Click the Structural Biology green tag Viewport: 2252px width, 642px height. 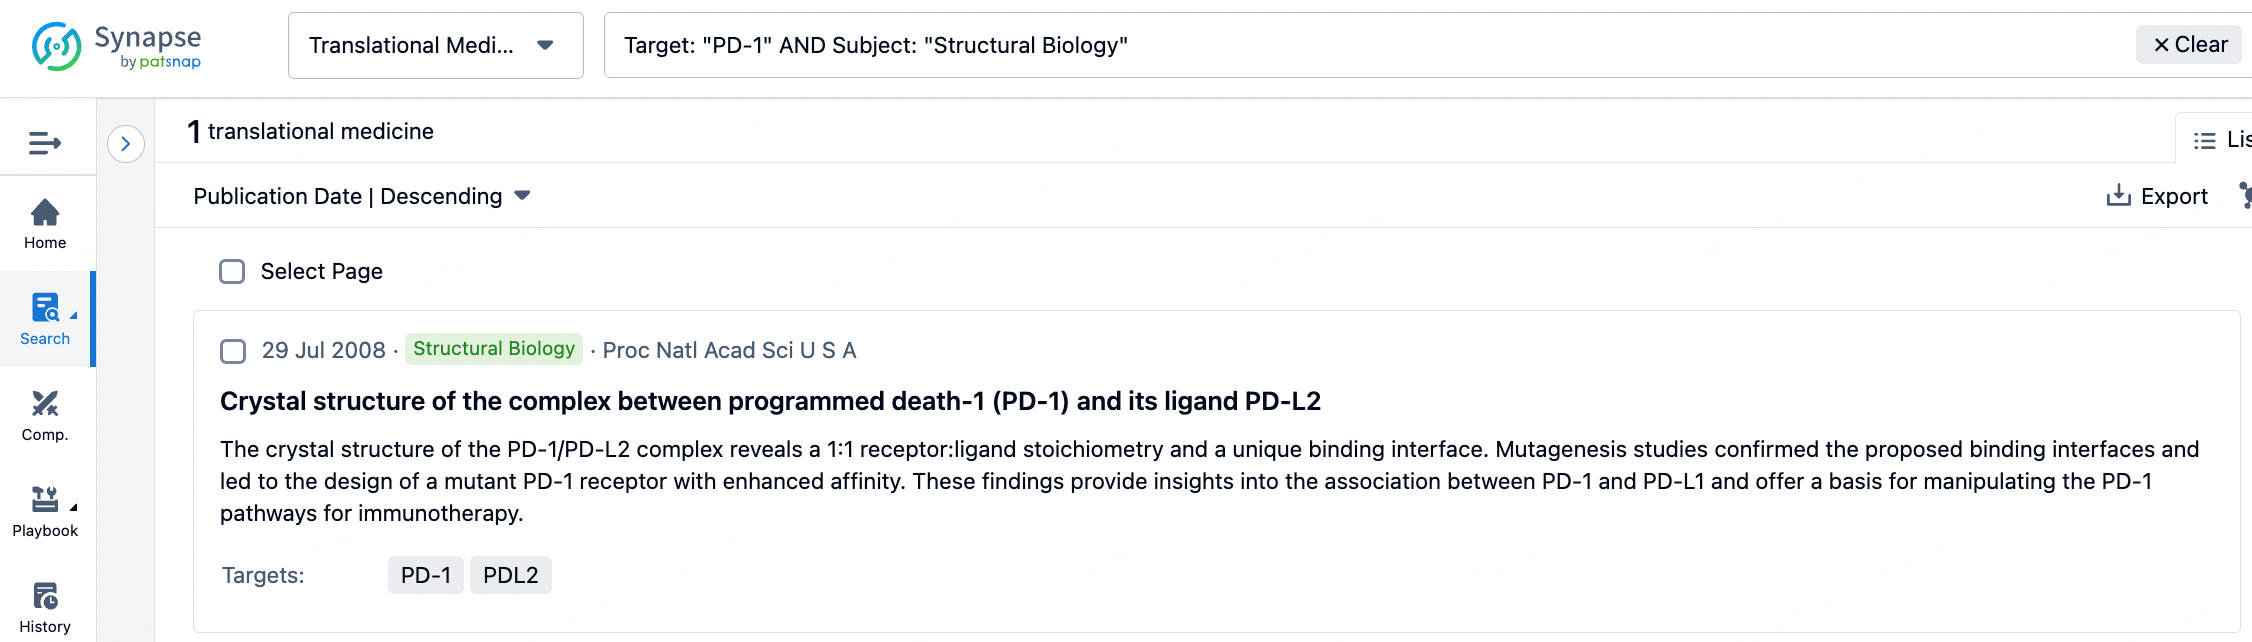494,349
